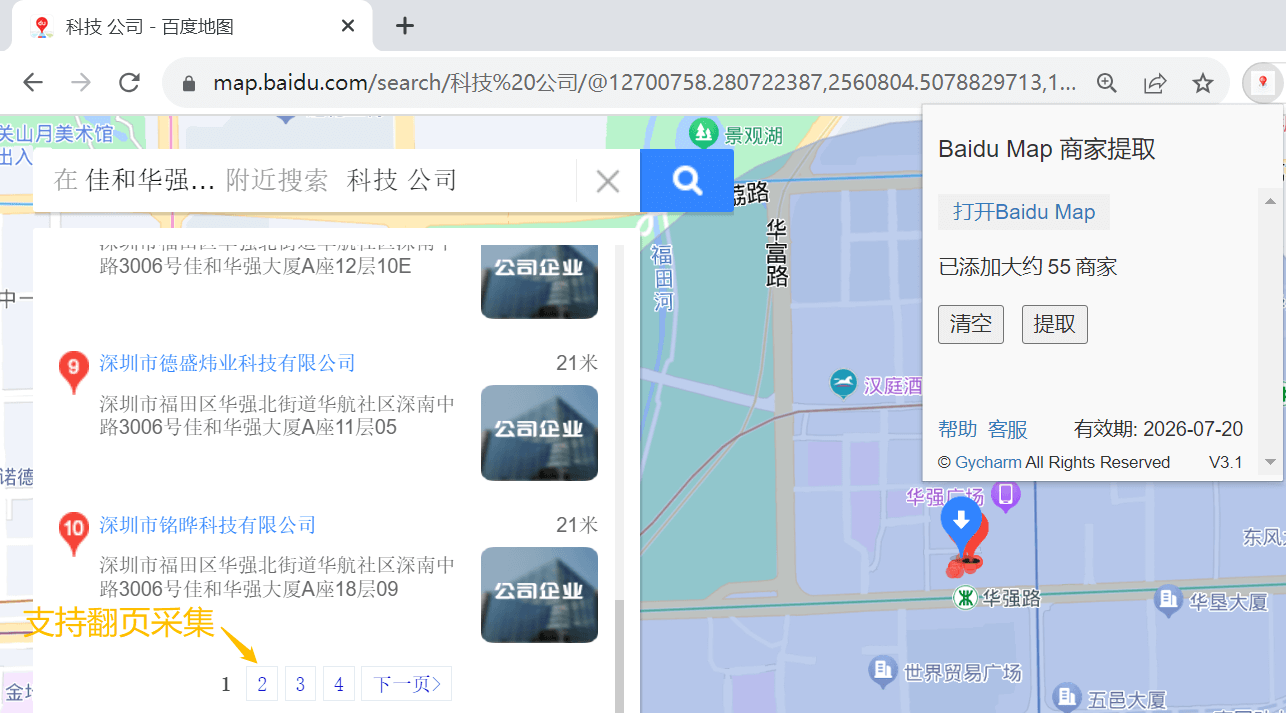Click the 21米 distance of 深圳市铭晔

577,525
